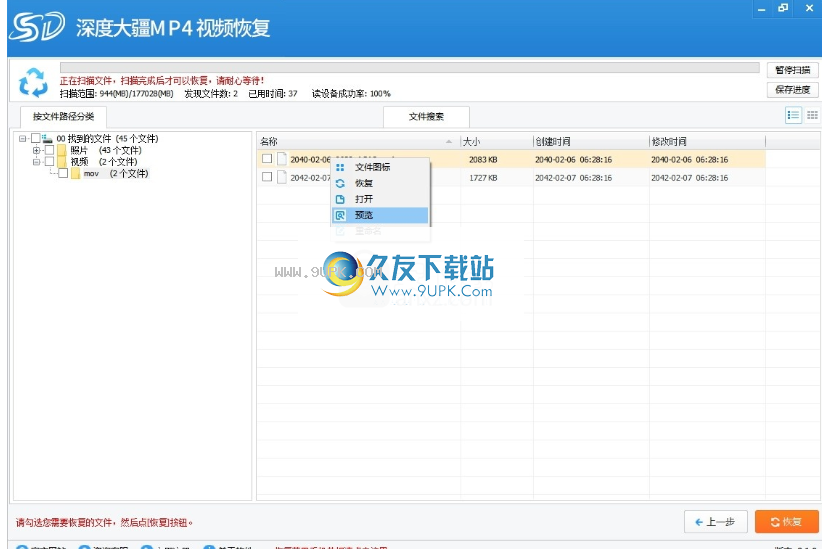Check the 2042-02-07 file row checkbox
The width and height of the screenshot is (822, 549).
point(267,177)
